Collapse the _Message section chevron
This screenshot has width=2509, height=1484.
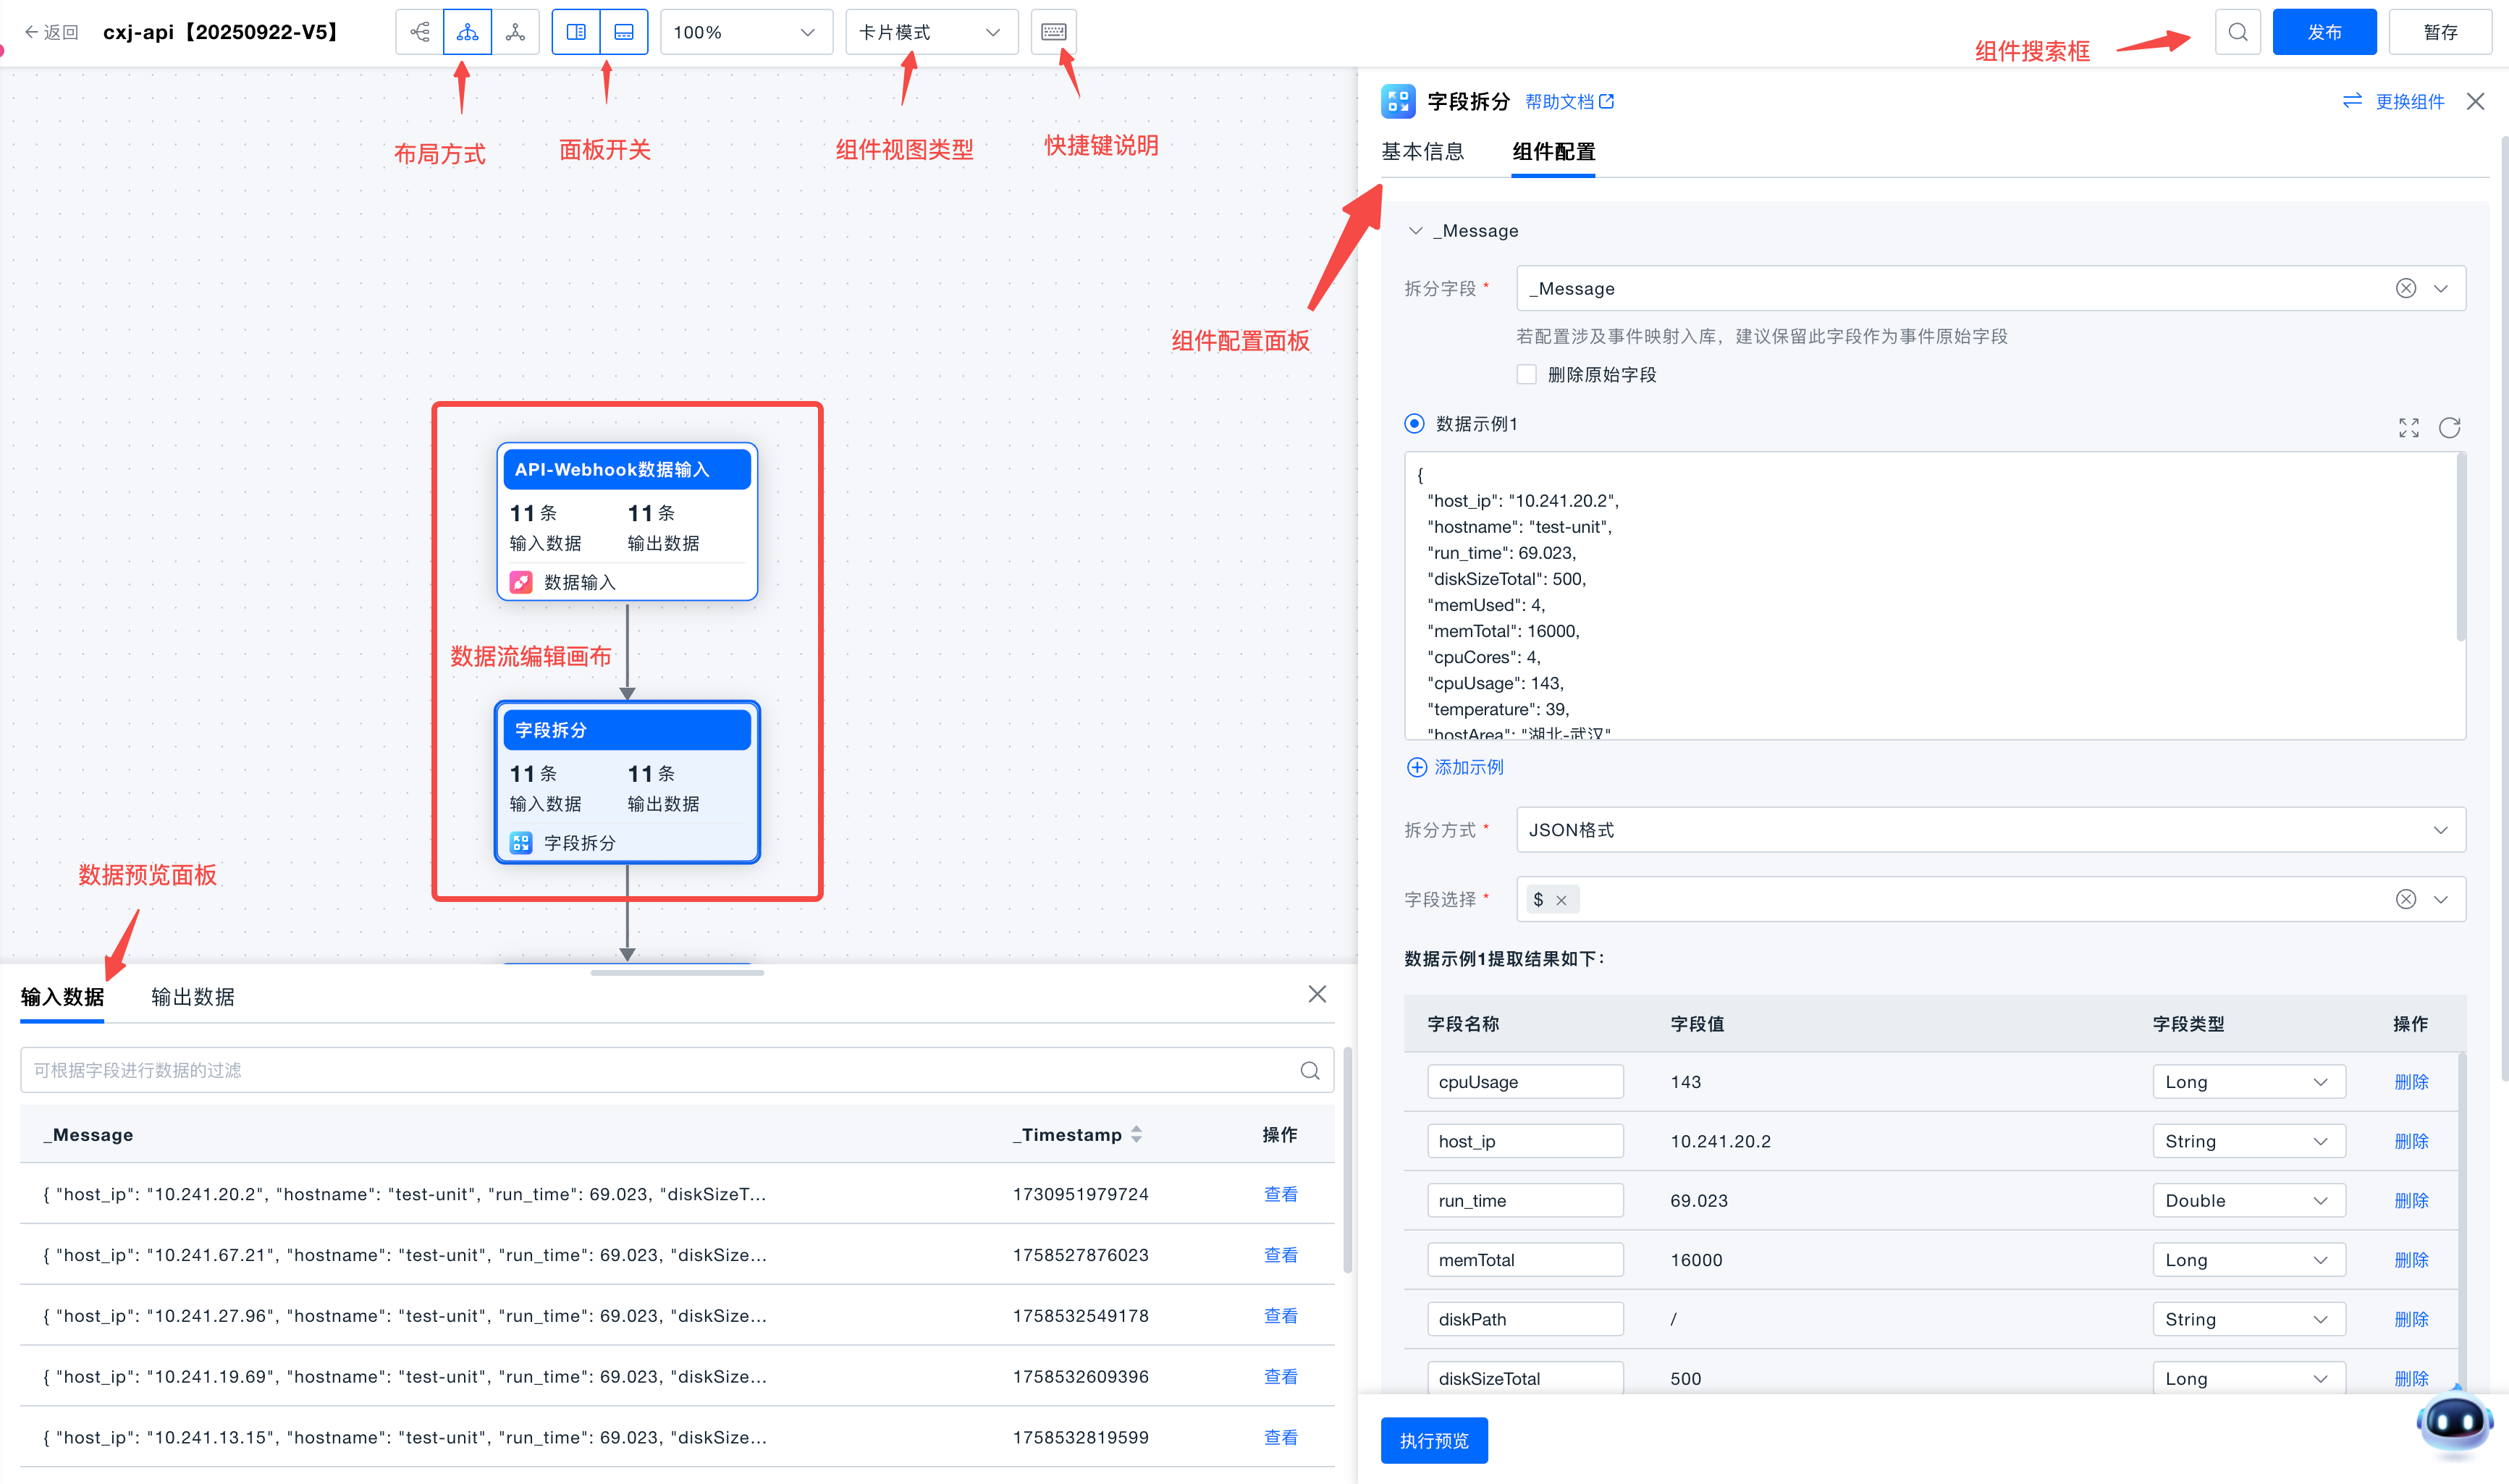point(1415,231)
